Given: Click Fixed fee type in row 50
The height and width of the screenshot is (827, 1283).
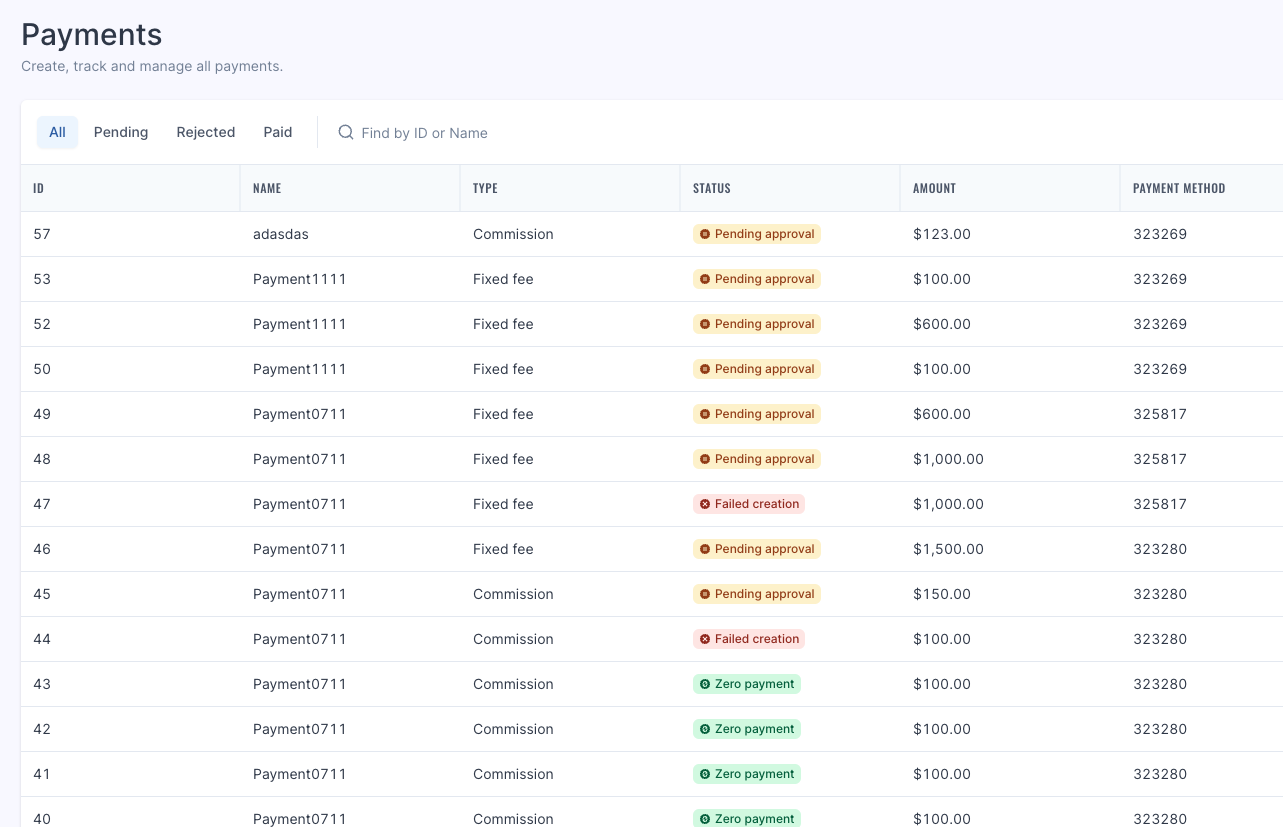Looking at the screenshot, I should (x=503, y=369).
